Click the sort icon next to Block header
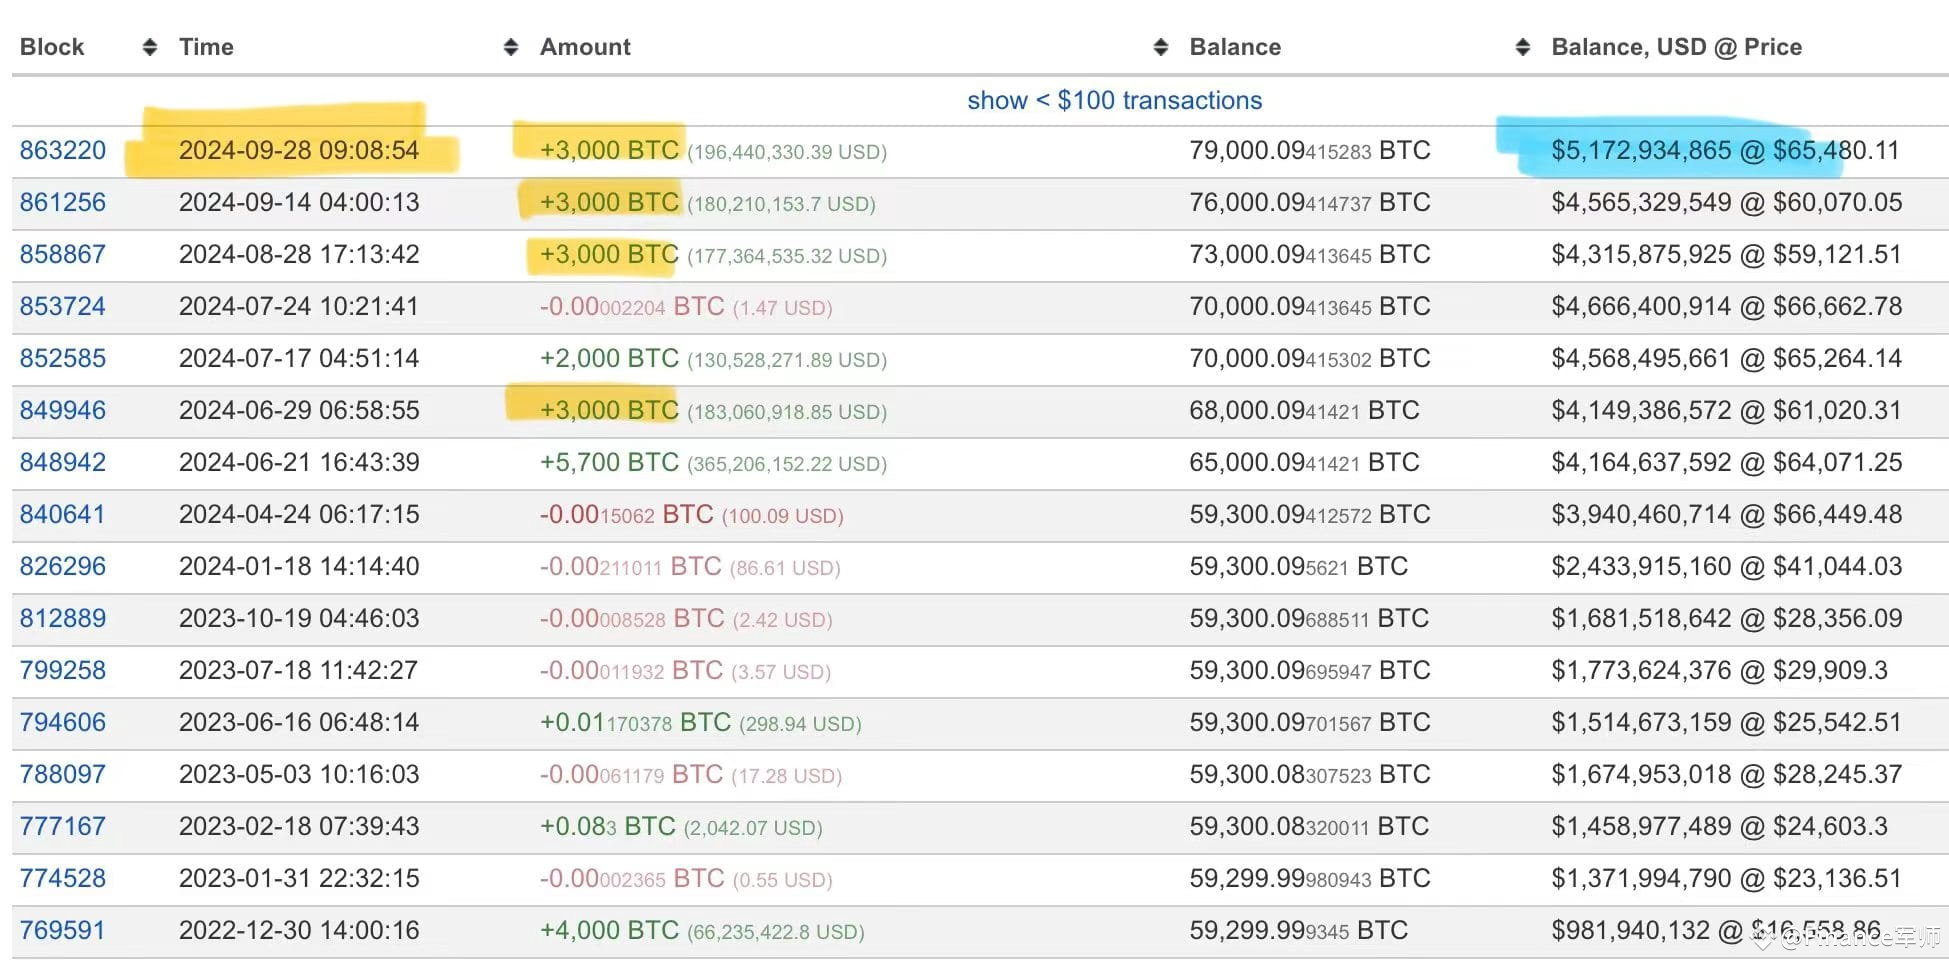Viewport: 1949px width, 960px height. pos(150,46)
